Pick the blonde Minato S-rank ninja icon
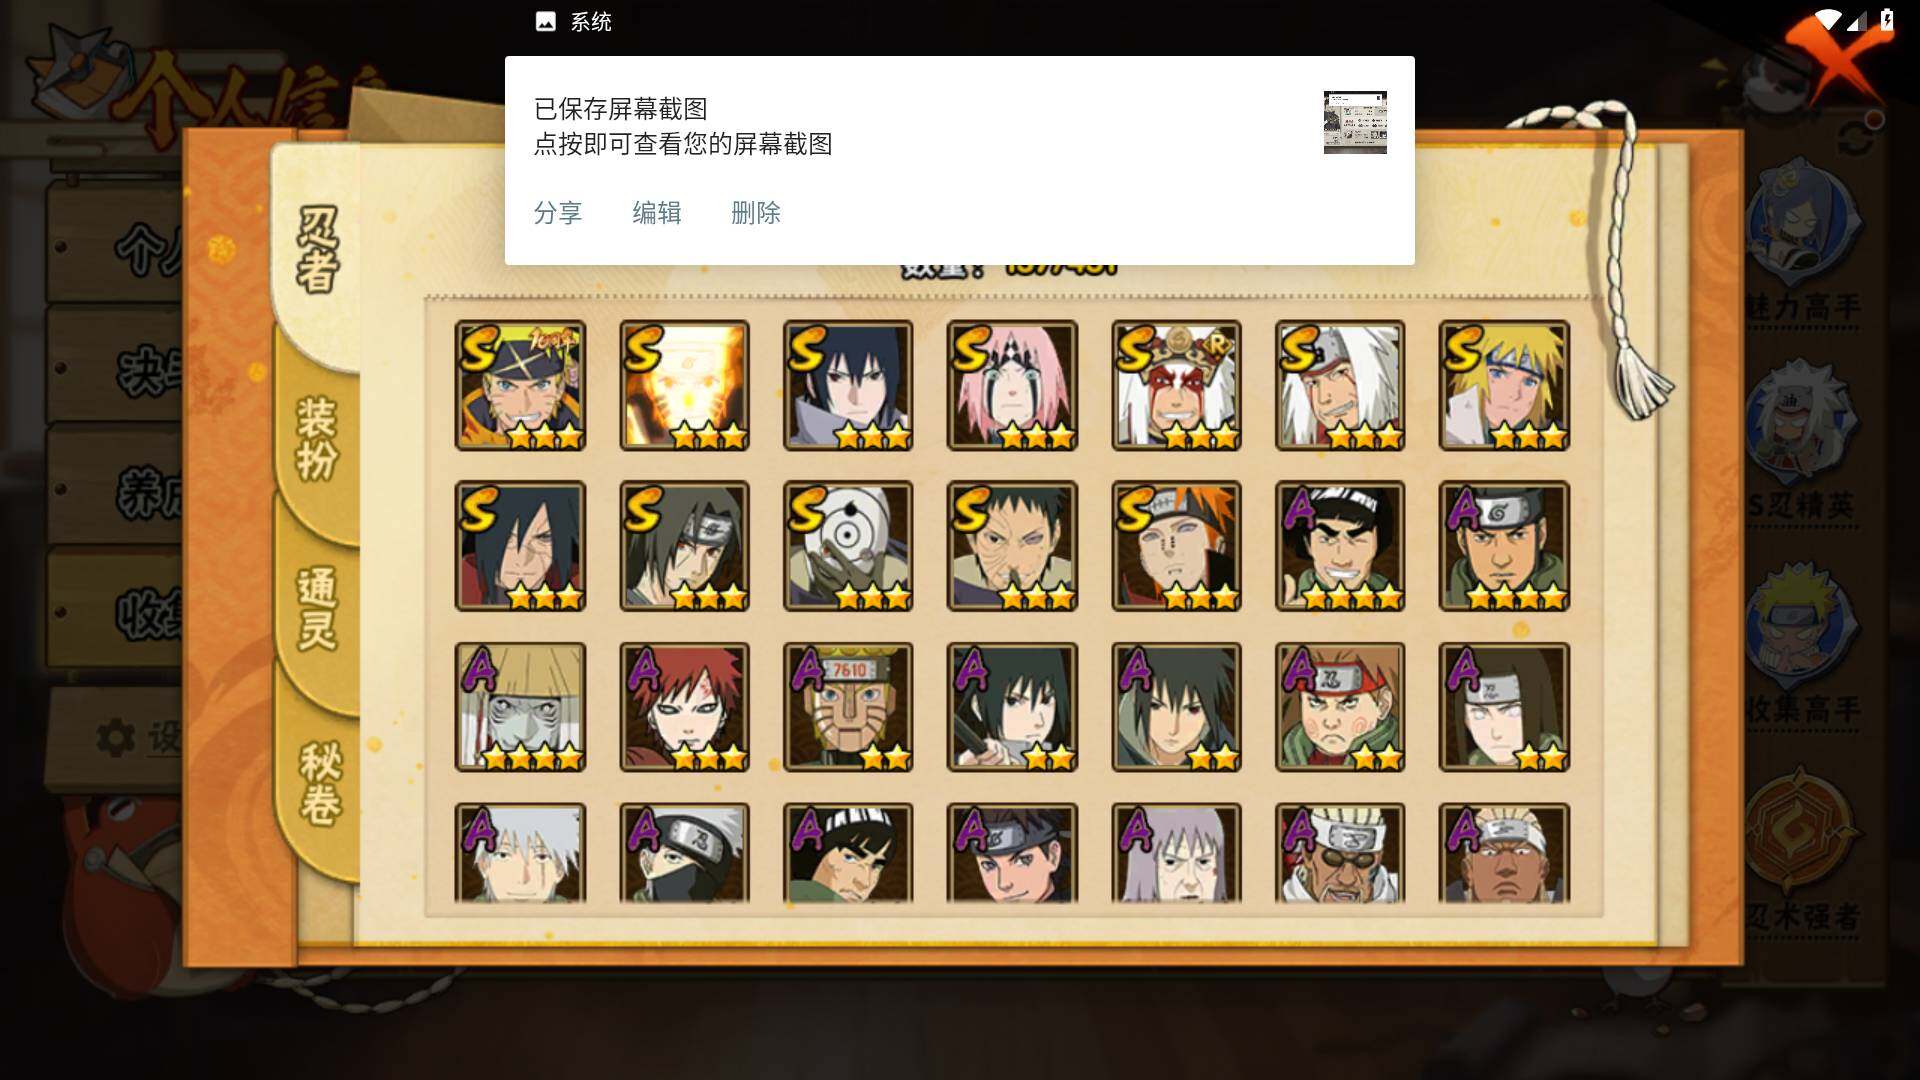1920x1080 pixels. click(x=1504, y=385)
